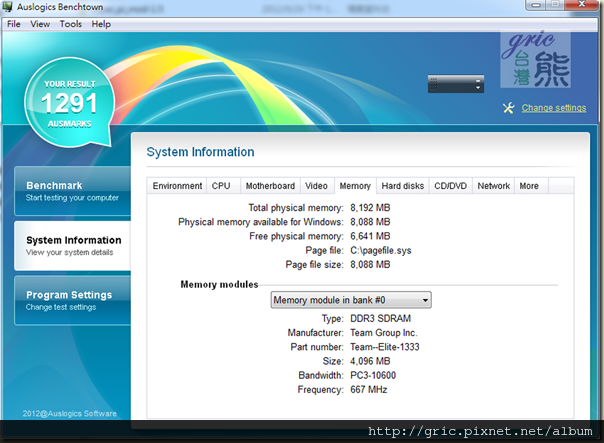Switch to the Motherboard tab
Image resolution: width=604 pixels, height=443 pixels.
(270, 186)
